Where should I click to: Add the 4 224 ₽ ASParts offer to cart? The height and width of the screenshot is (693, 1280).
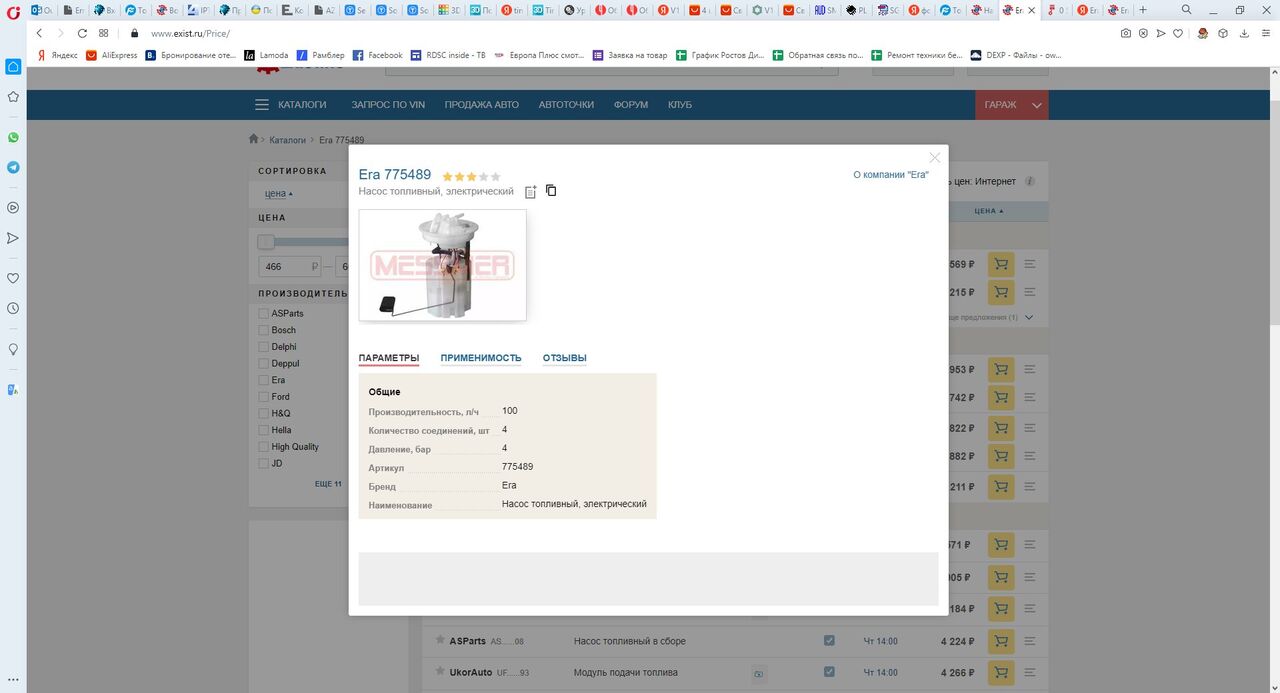1001,641
